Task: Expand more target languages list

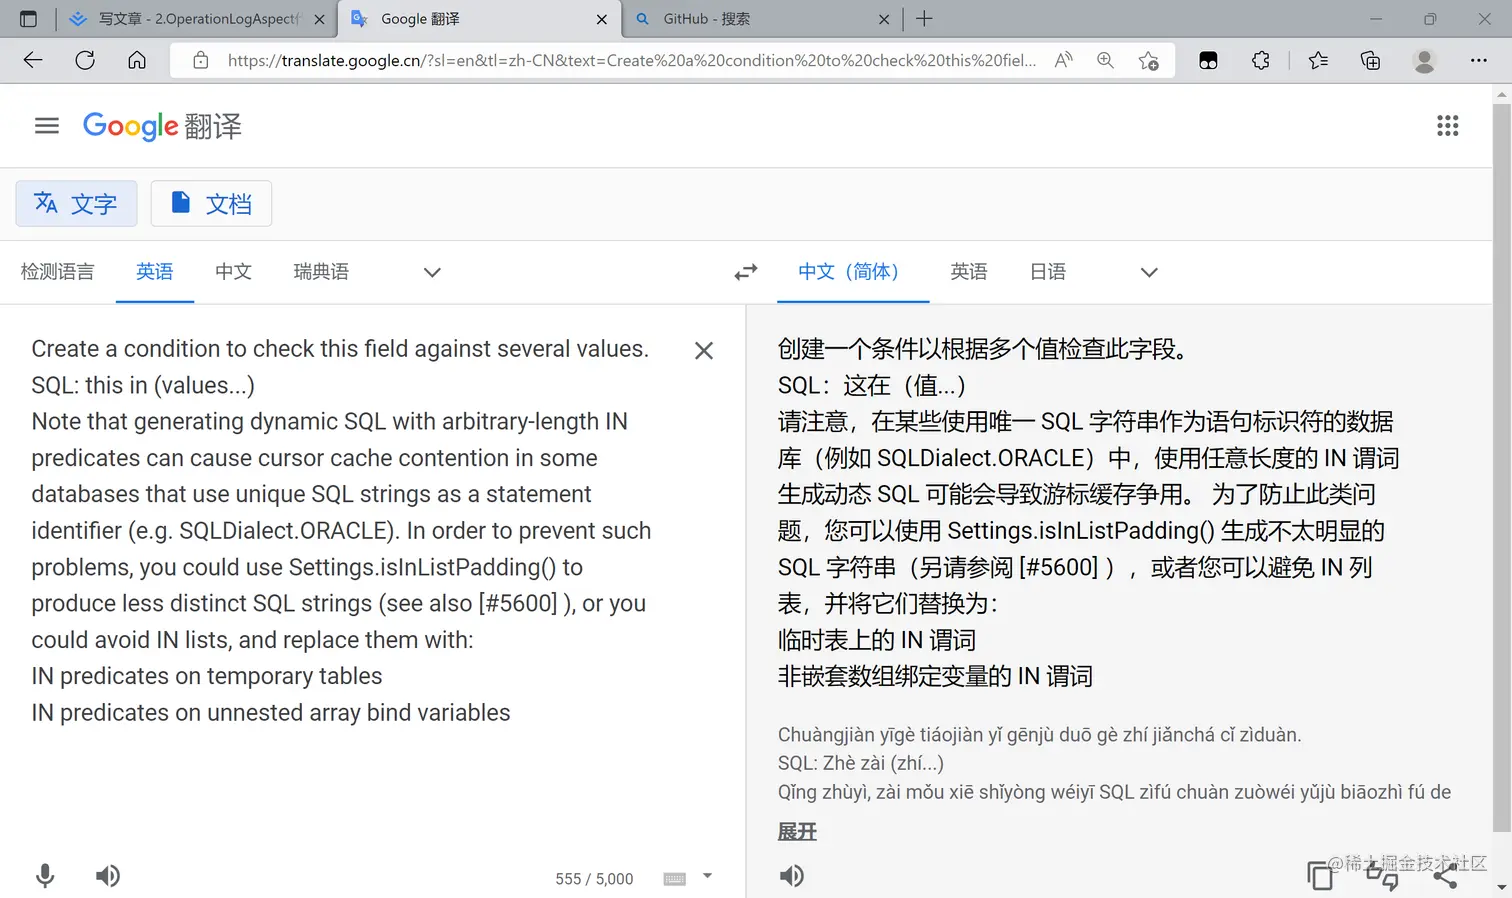Action: point(1149,272)
